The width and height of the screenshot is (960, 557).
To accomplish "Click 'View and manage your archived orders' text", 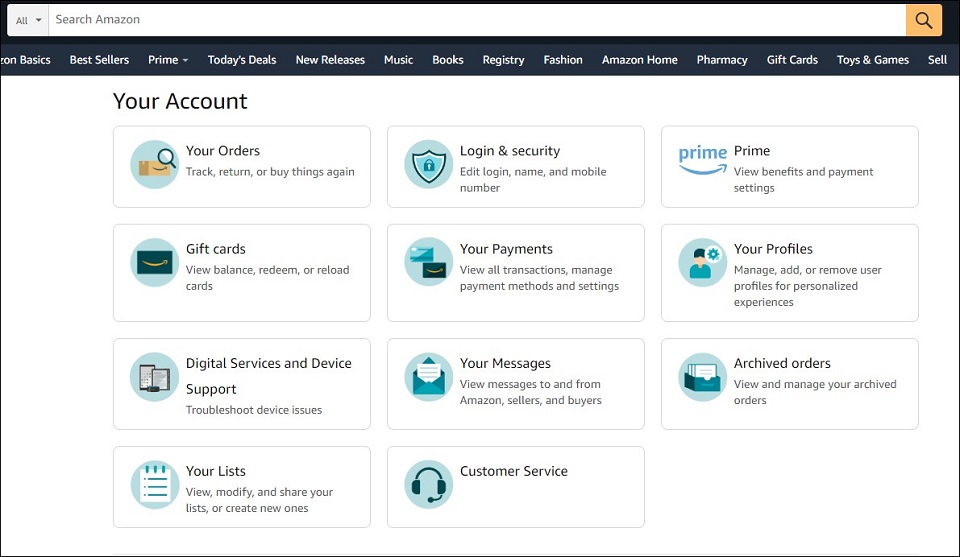I will click(815, 392).
